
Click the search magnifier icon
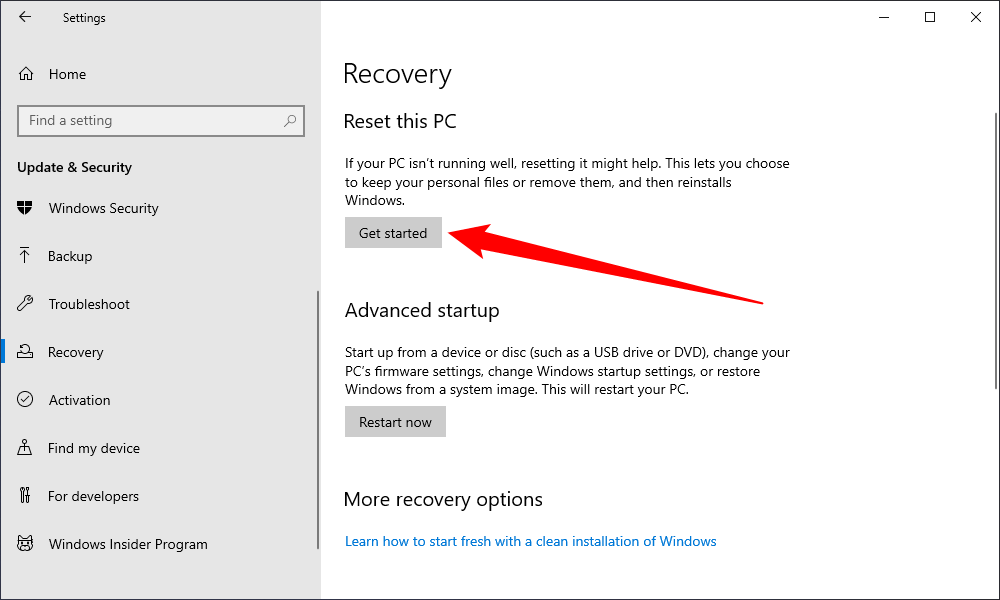pyautogui.click(x=290, y=121)
